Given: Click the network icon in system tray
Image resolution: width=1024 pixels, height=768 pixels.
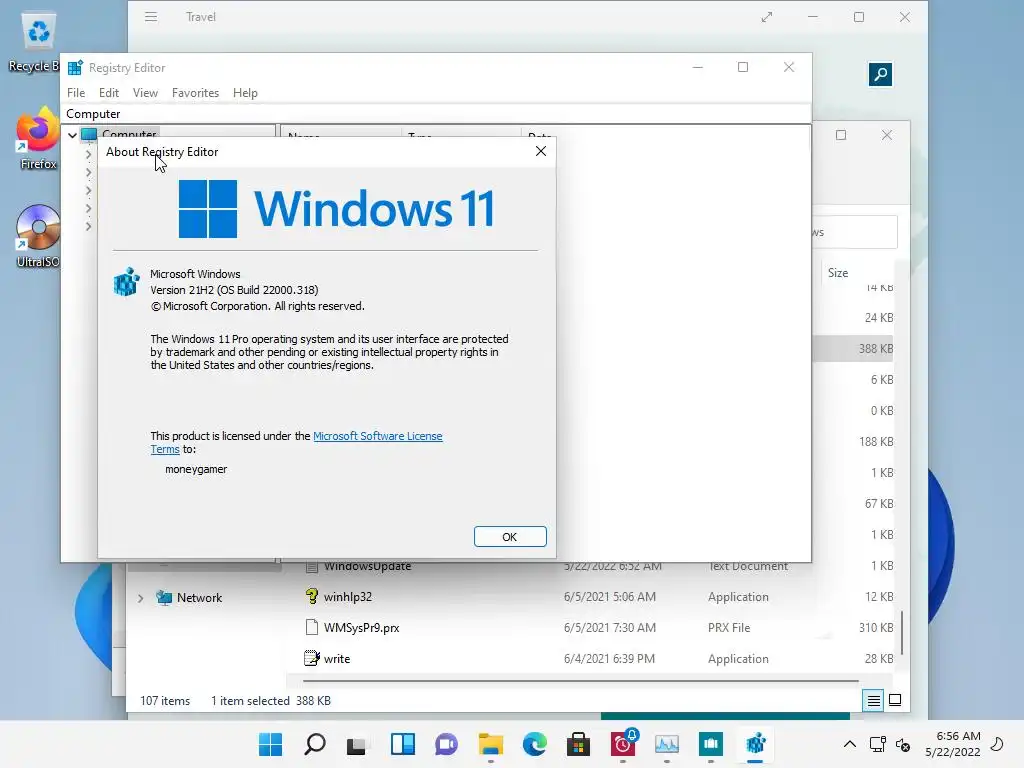Looking at the screenshot, I should pyautogui.click(x=878, y=744).
